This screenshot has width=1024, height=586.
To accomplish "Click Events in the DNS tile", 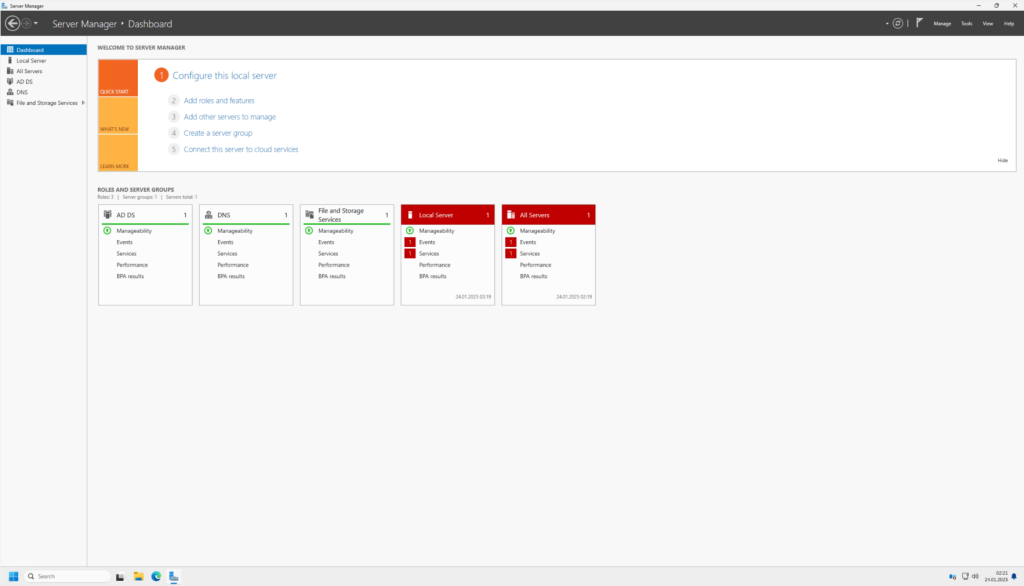I will point(225,242).
